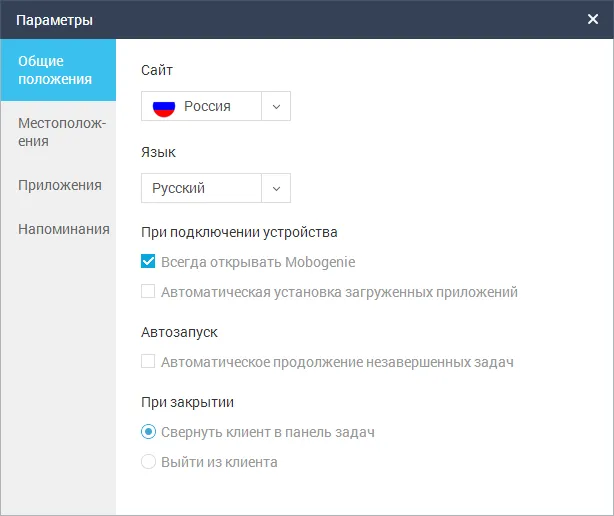Switch to Общие положения tab
The image size is (614, 516).
pos(58,70)
